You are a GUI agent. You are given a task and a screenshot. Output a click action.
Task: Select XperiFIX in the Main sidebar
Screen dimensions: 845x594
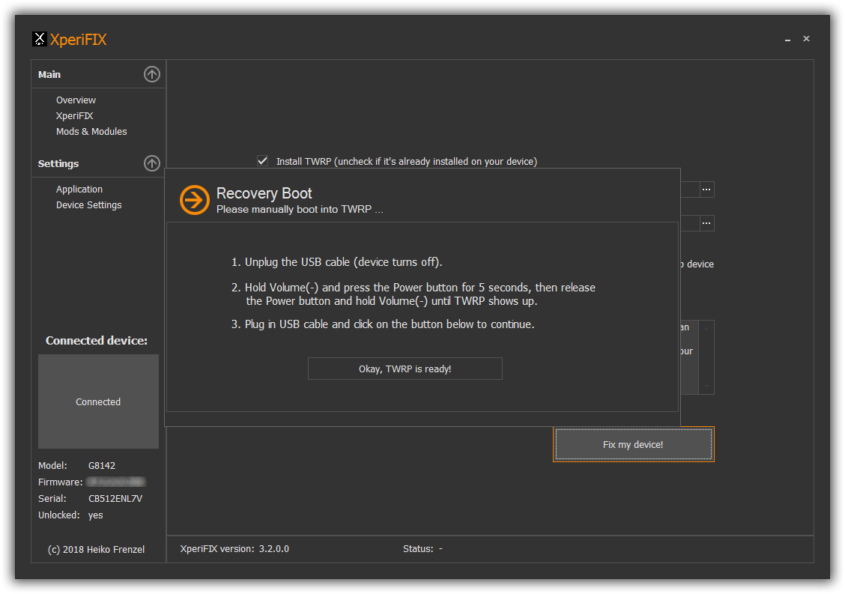(x=74, y=116)
